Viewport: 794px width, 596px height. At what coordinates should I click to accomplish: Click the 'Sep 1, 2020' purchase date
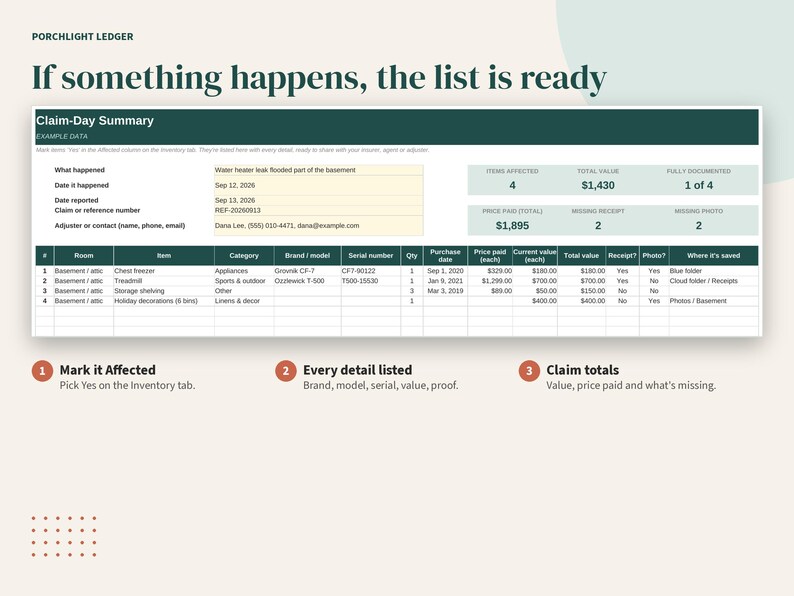tap(445, 271)
